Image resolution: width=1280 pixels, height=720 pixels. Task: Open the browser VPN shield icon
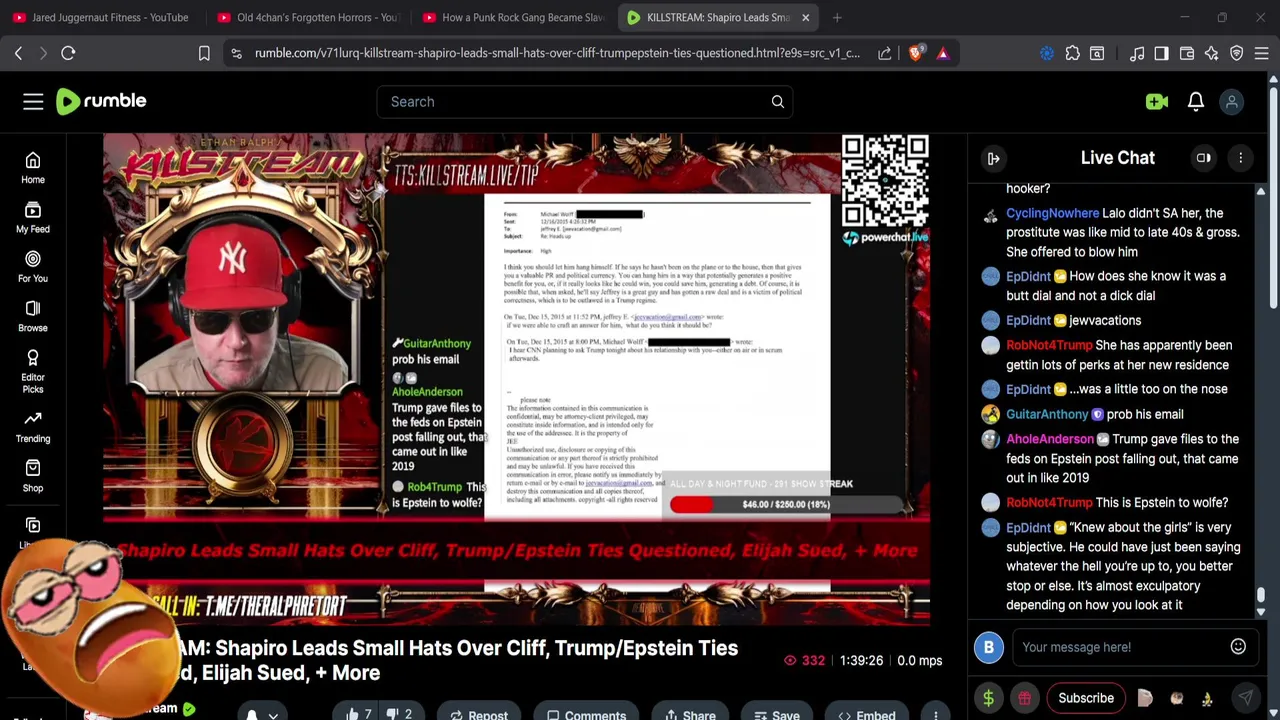click(1236, 53)
